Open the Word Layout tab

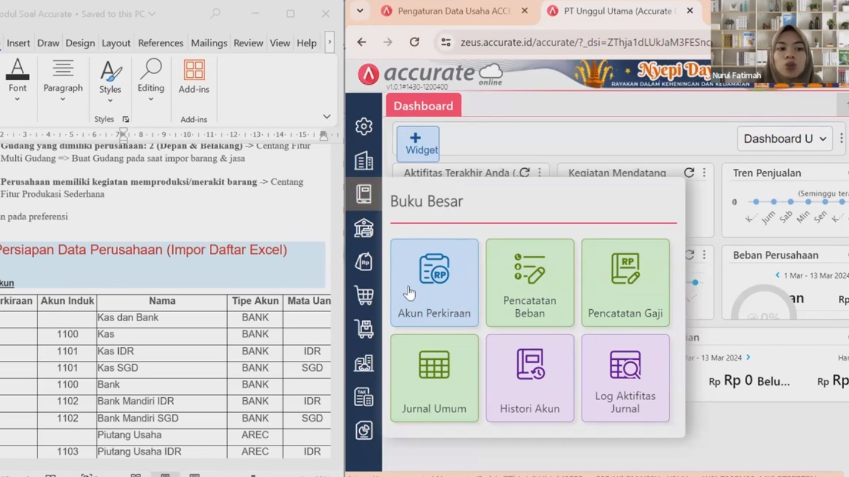(x=116, y=43)
